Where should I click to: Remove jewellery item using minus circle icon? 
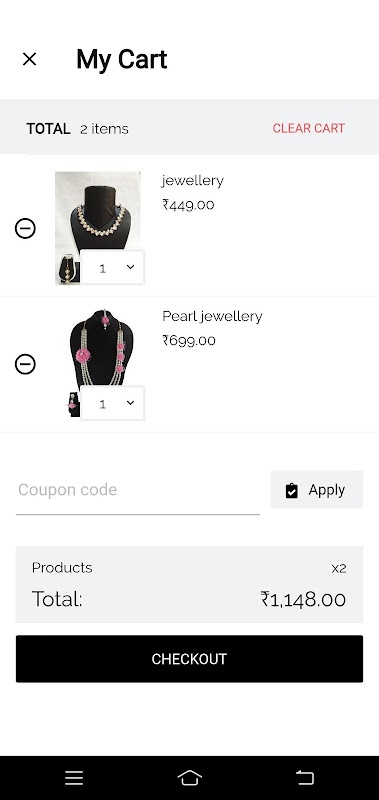[x=25, y=228]
